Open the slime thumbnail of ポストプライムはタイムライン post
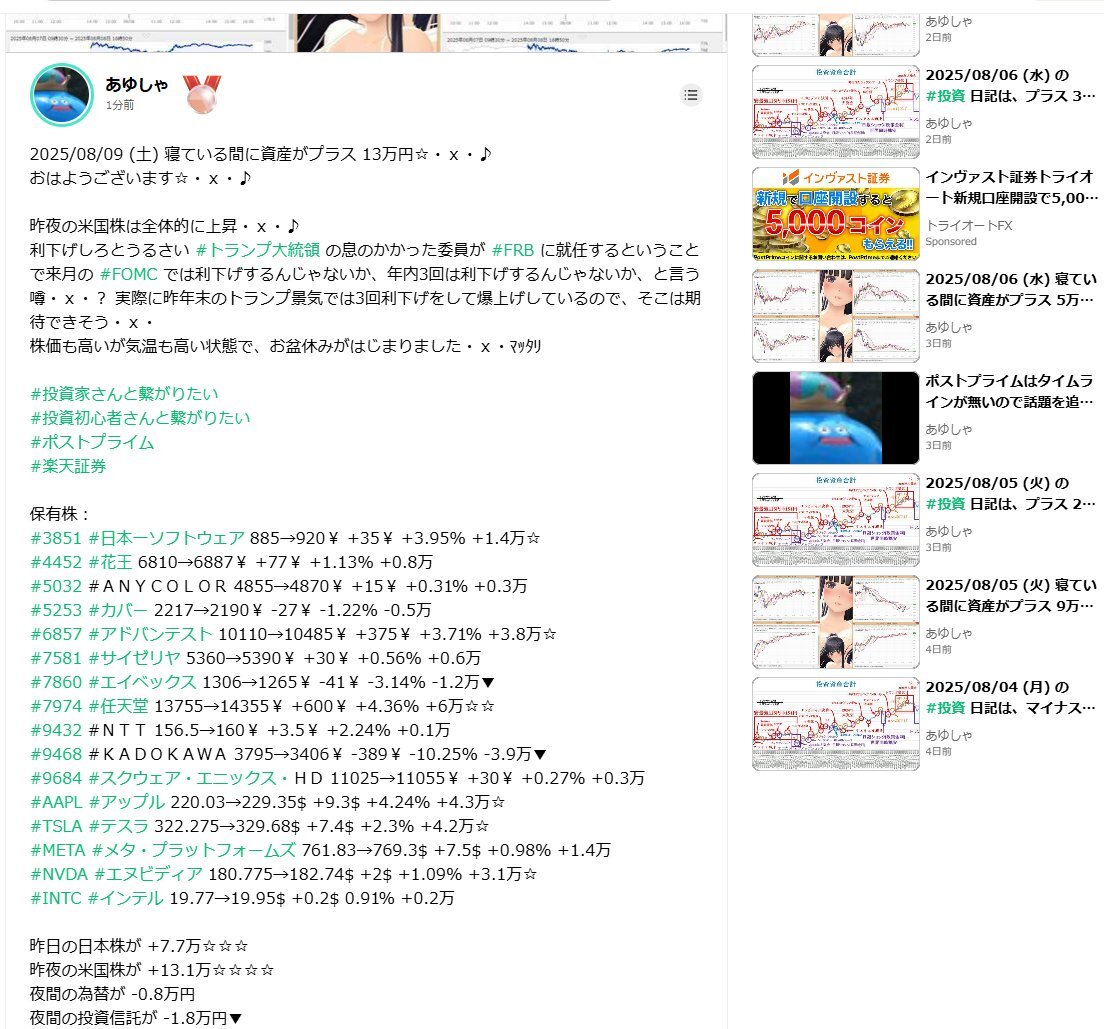This screenshot has width=1104, height=1029. [836, 418]
